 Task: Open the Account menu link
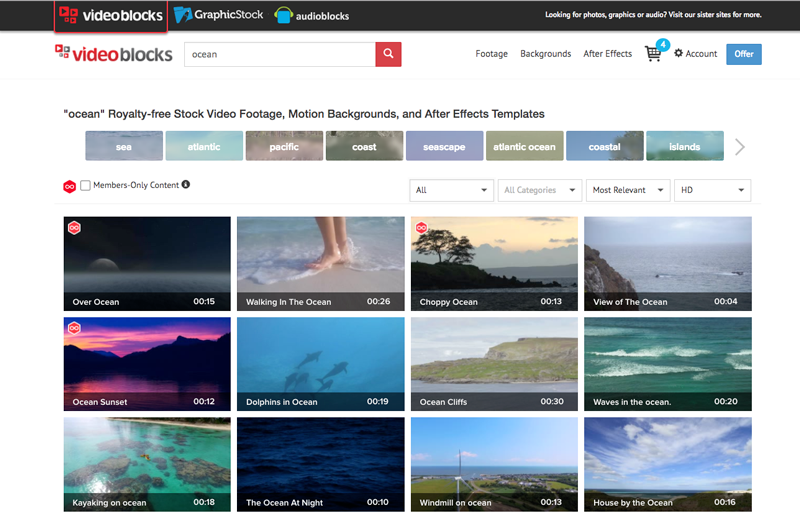click(701, 54)
